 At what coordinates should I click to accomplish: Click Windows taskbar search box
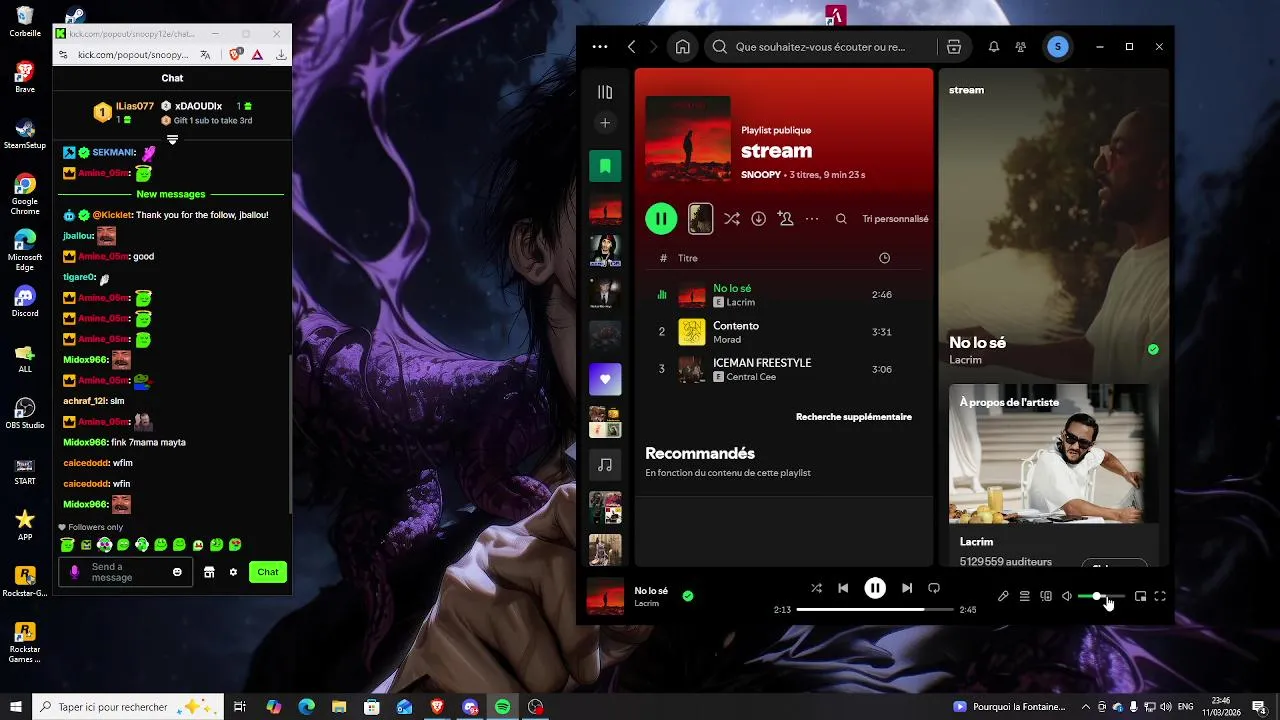click(130, 707)
